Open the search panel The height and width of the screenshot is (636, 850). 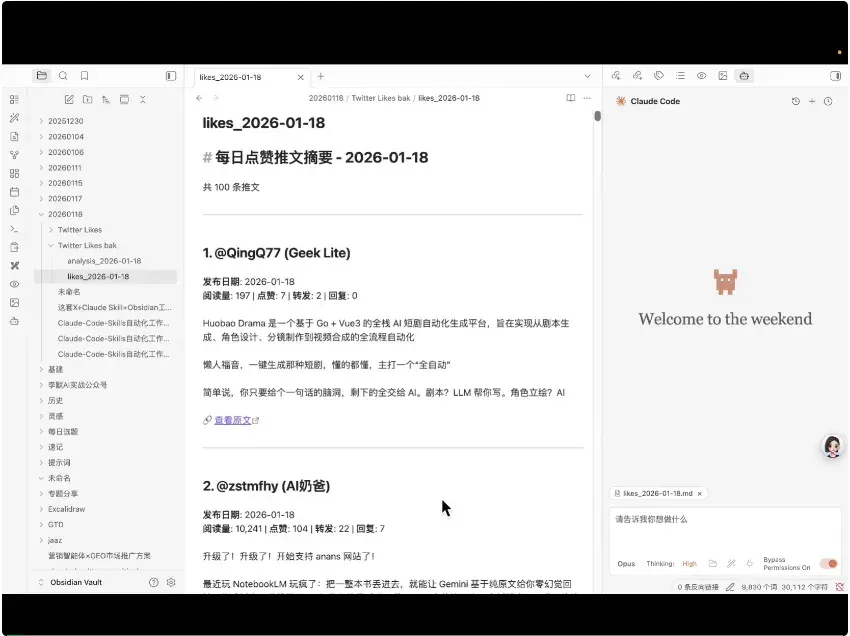(x=63, y=76)
